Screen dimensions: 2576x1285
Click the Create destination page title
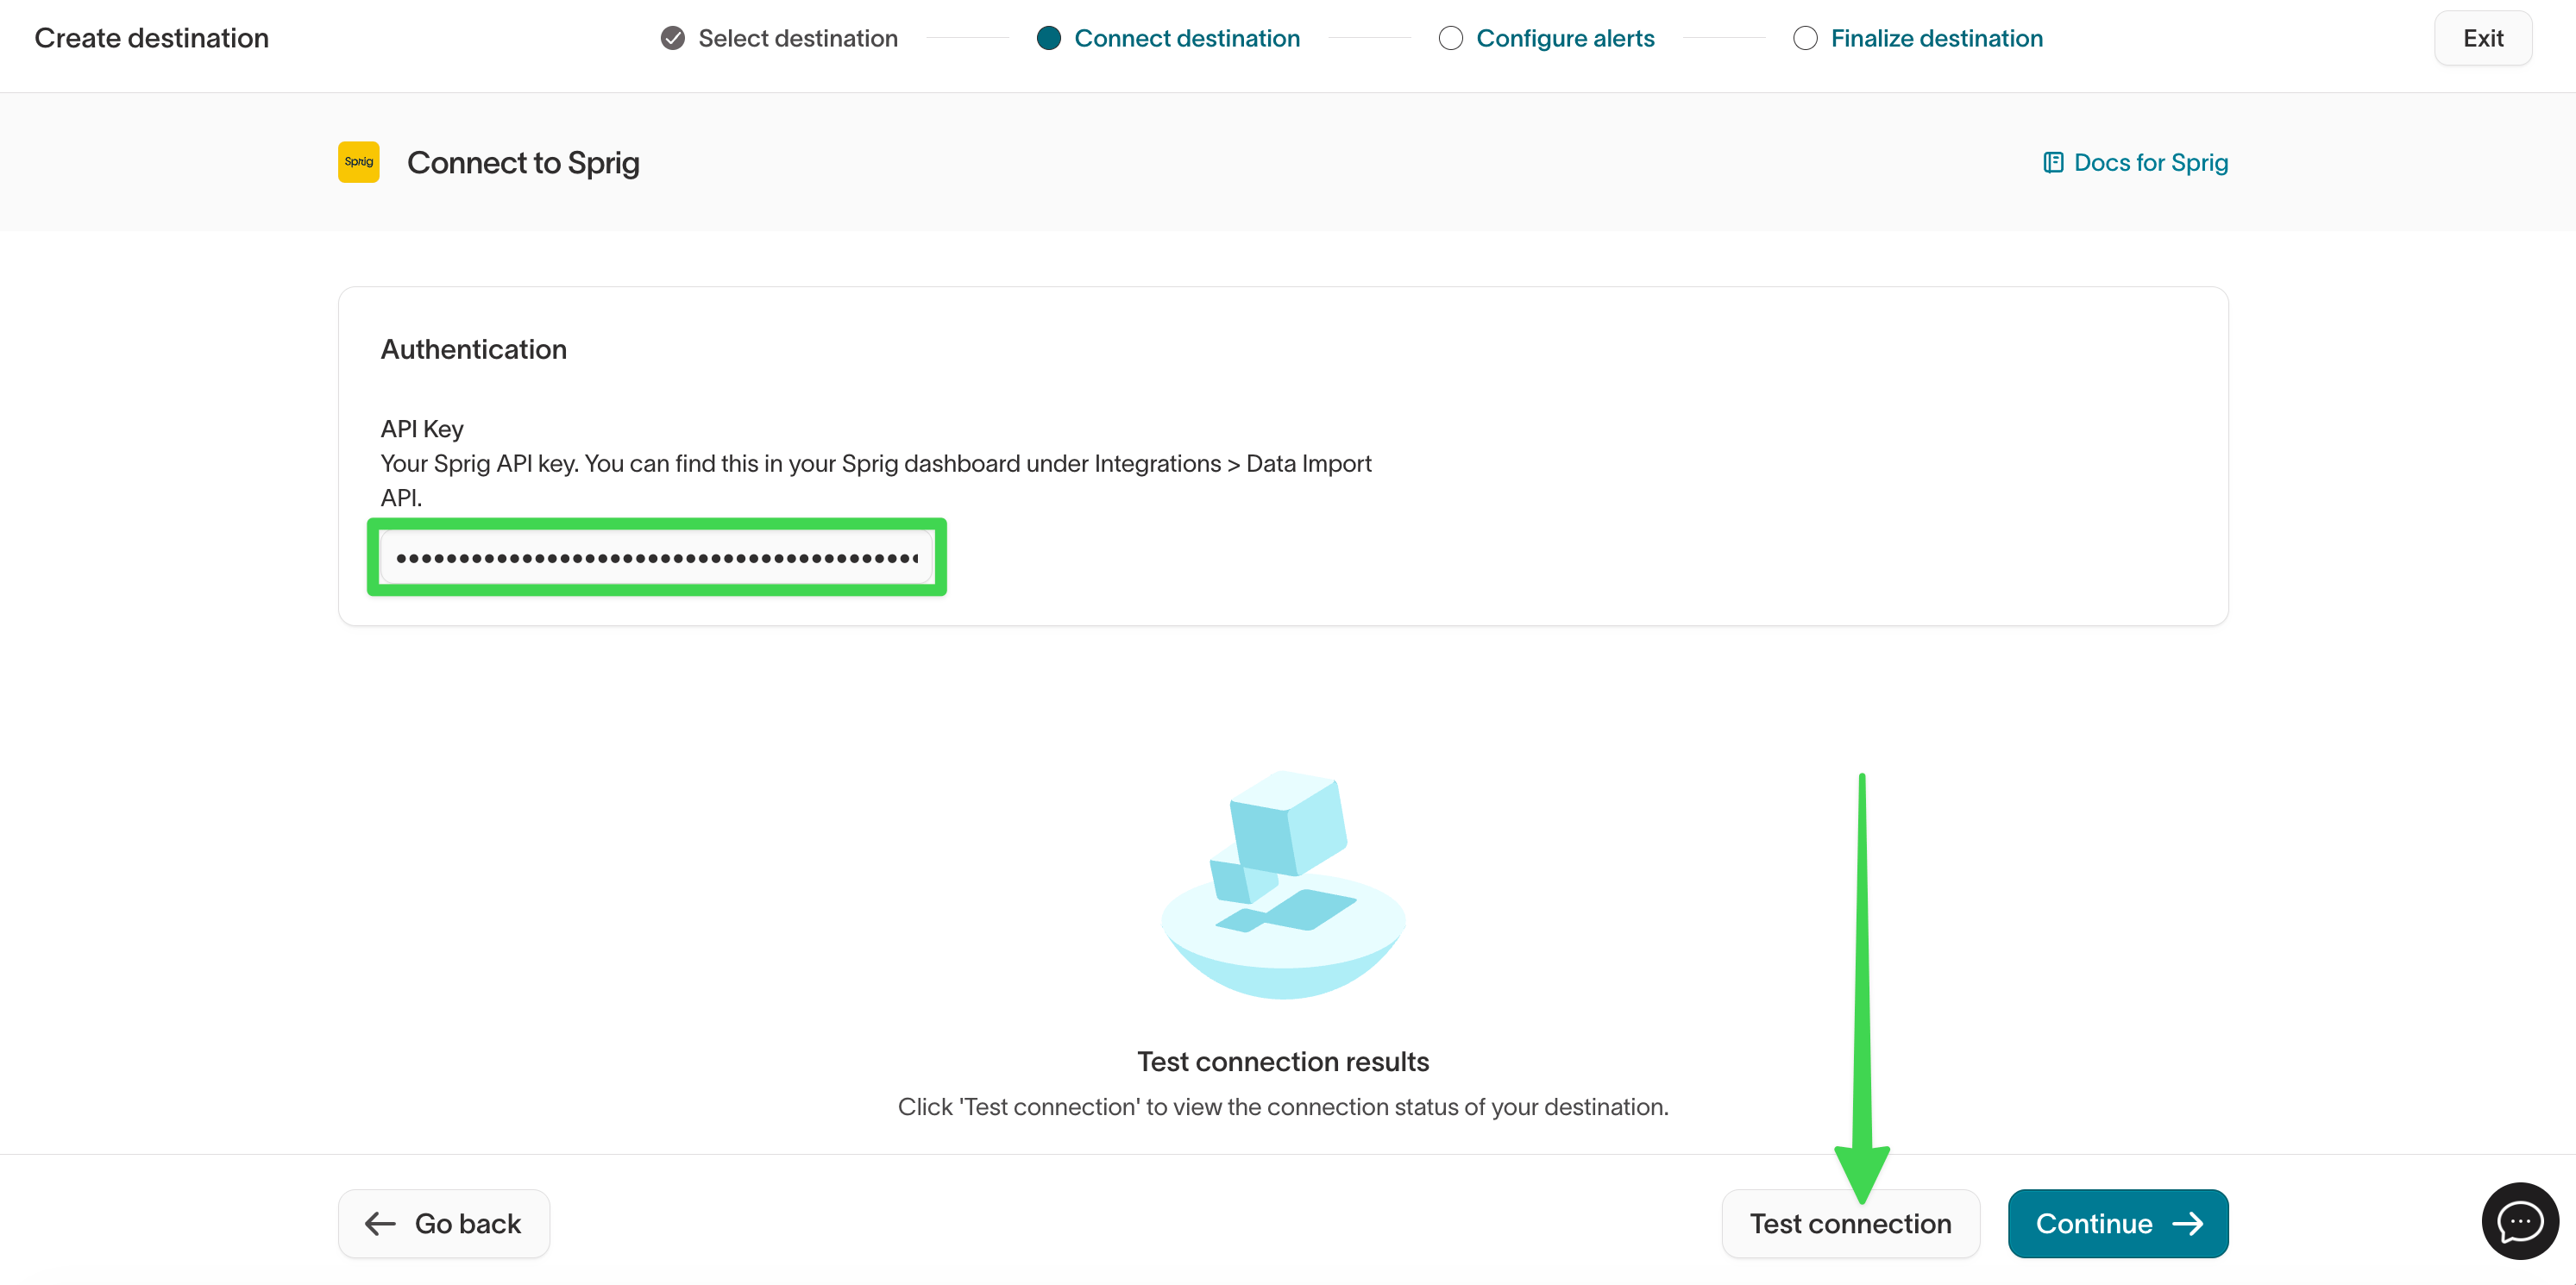[151, 38]
